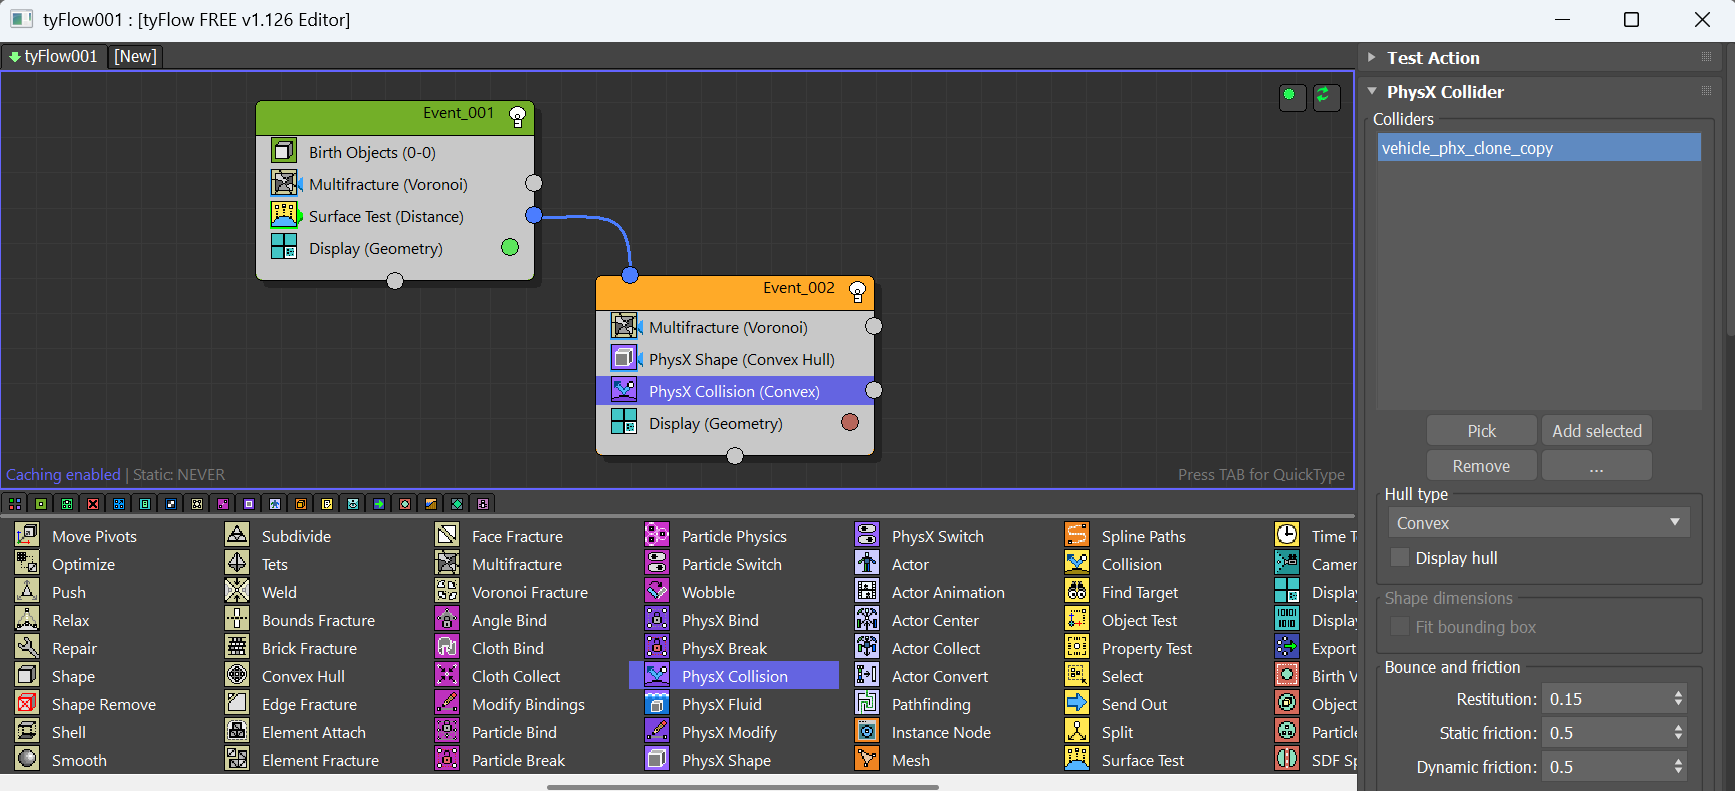Select the Send Out operator icon
The height and width of the screenshot is (791, 1735).
1077,703
